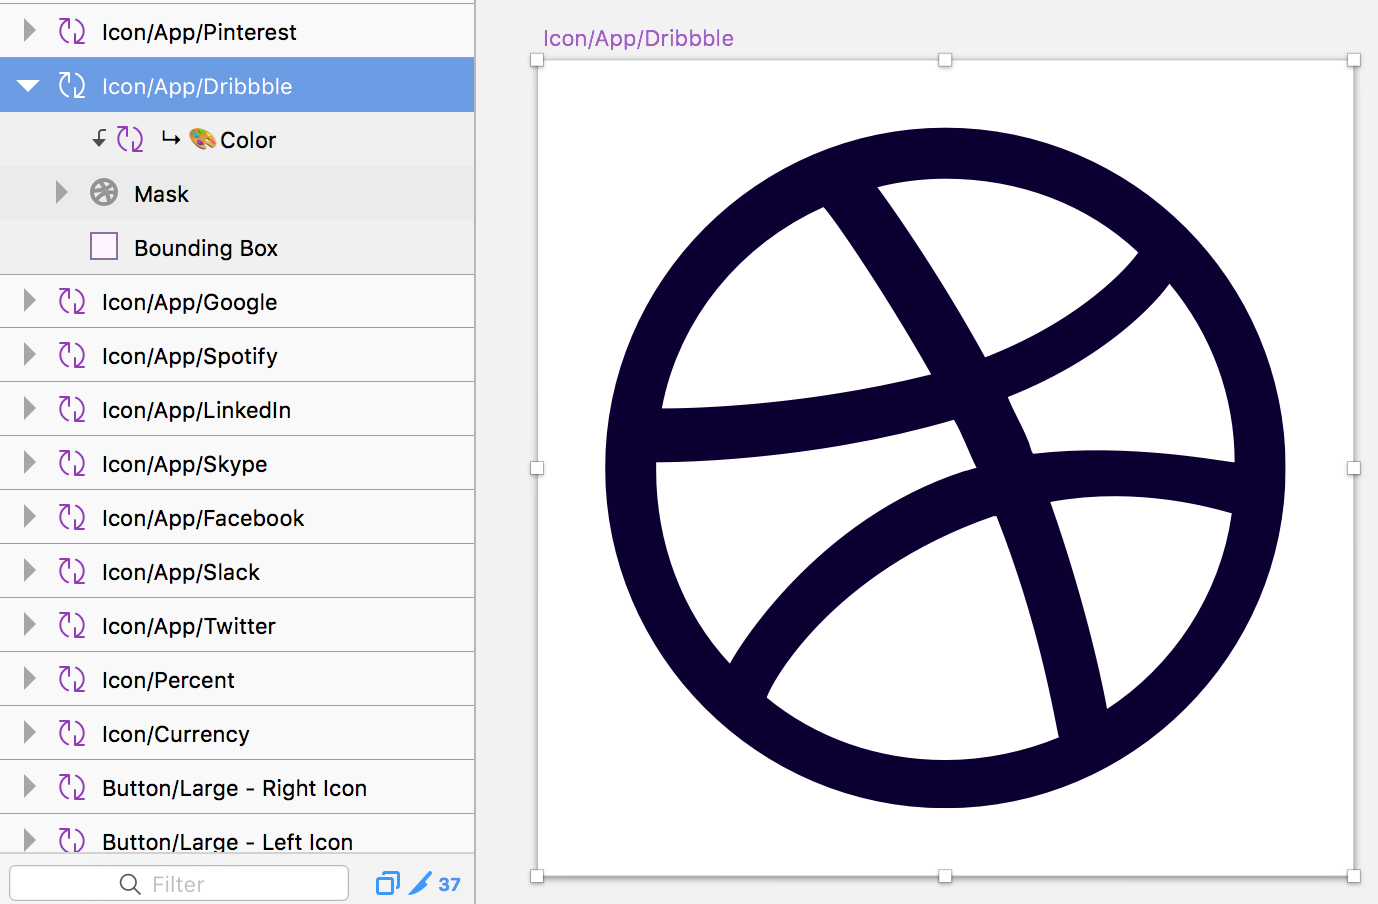Expand the Mask layer contents

pos(61,193)
